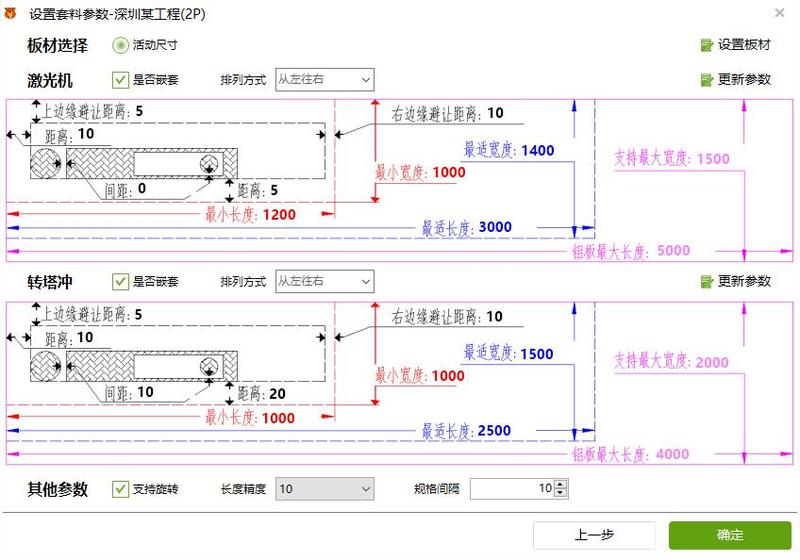Click 激光机 最适宽度 value 1400

point(538,150)
